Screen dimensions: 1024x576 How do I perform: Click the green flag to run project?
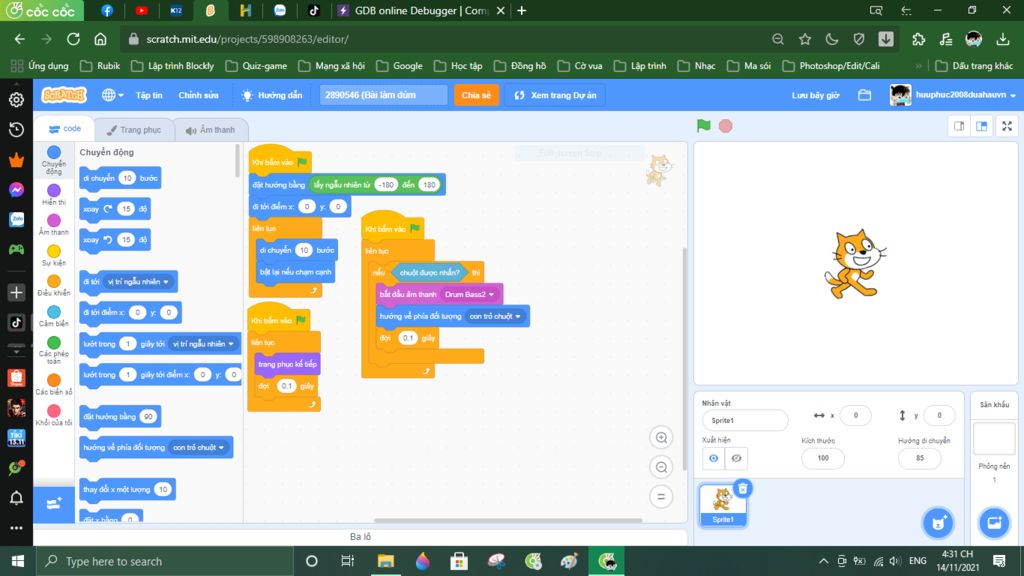click(x=704, y=126)
